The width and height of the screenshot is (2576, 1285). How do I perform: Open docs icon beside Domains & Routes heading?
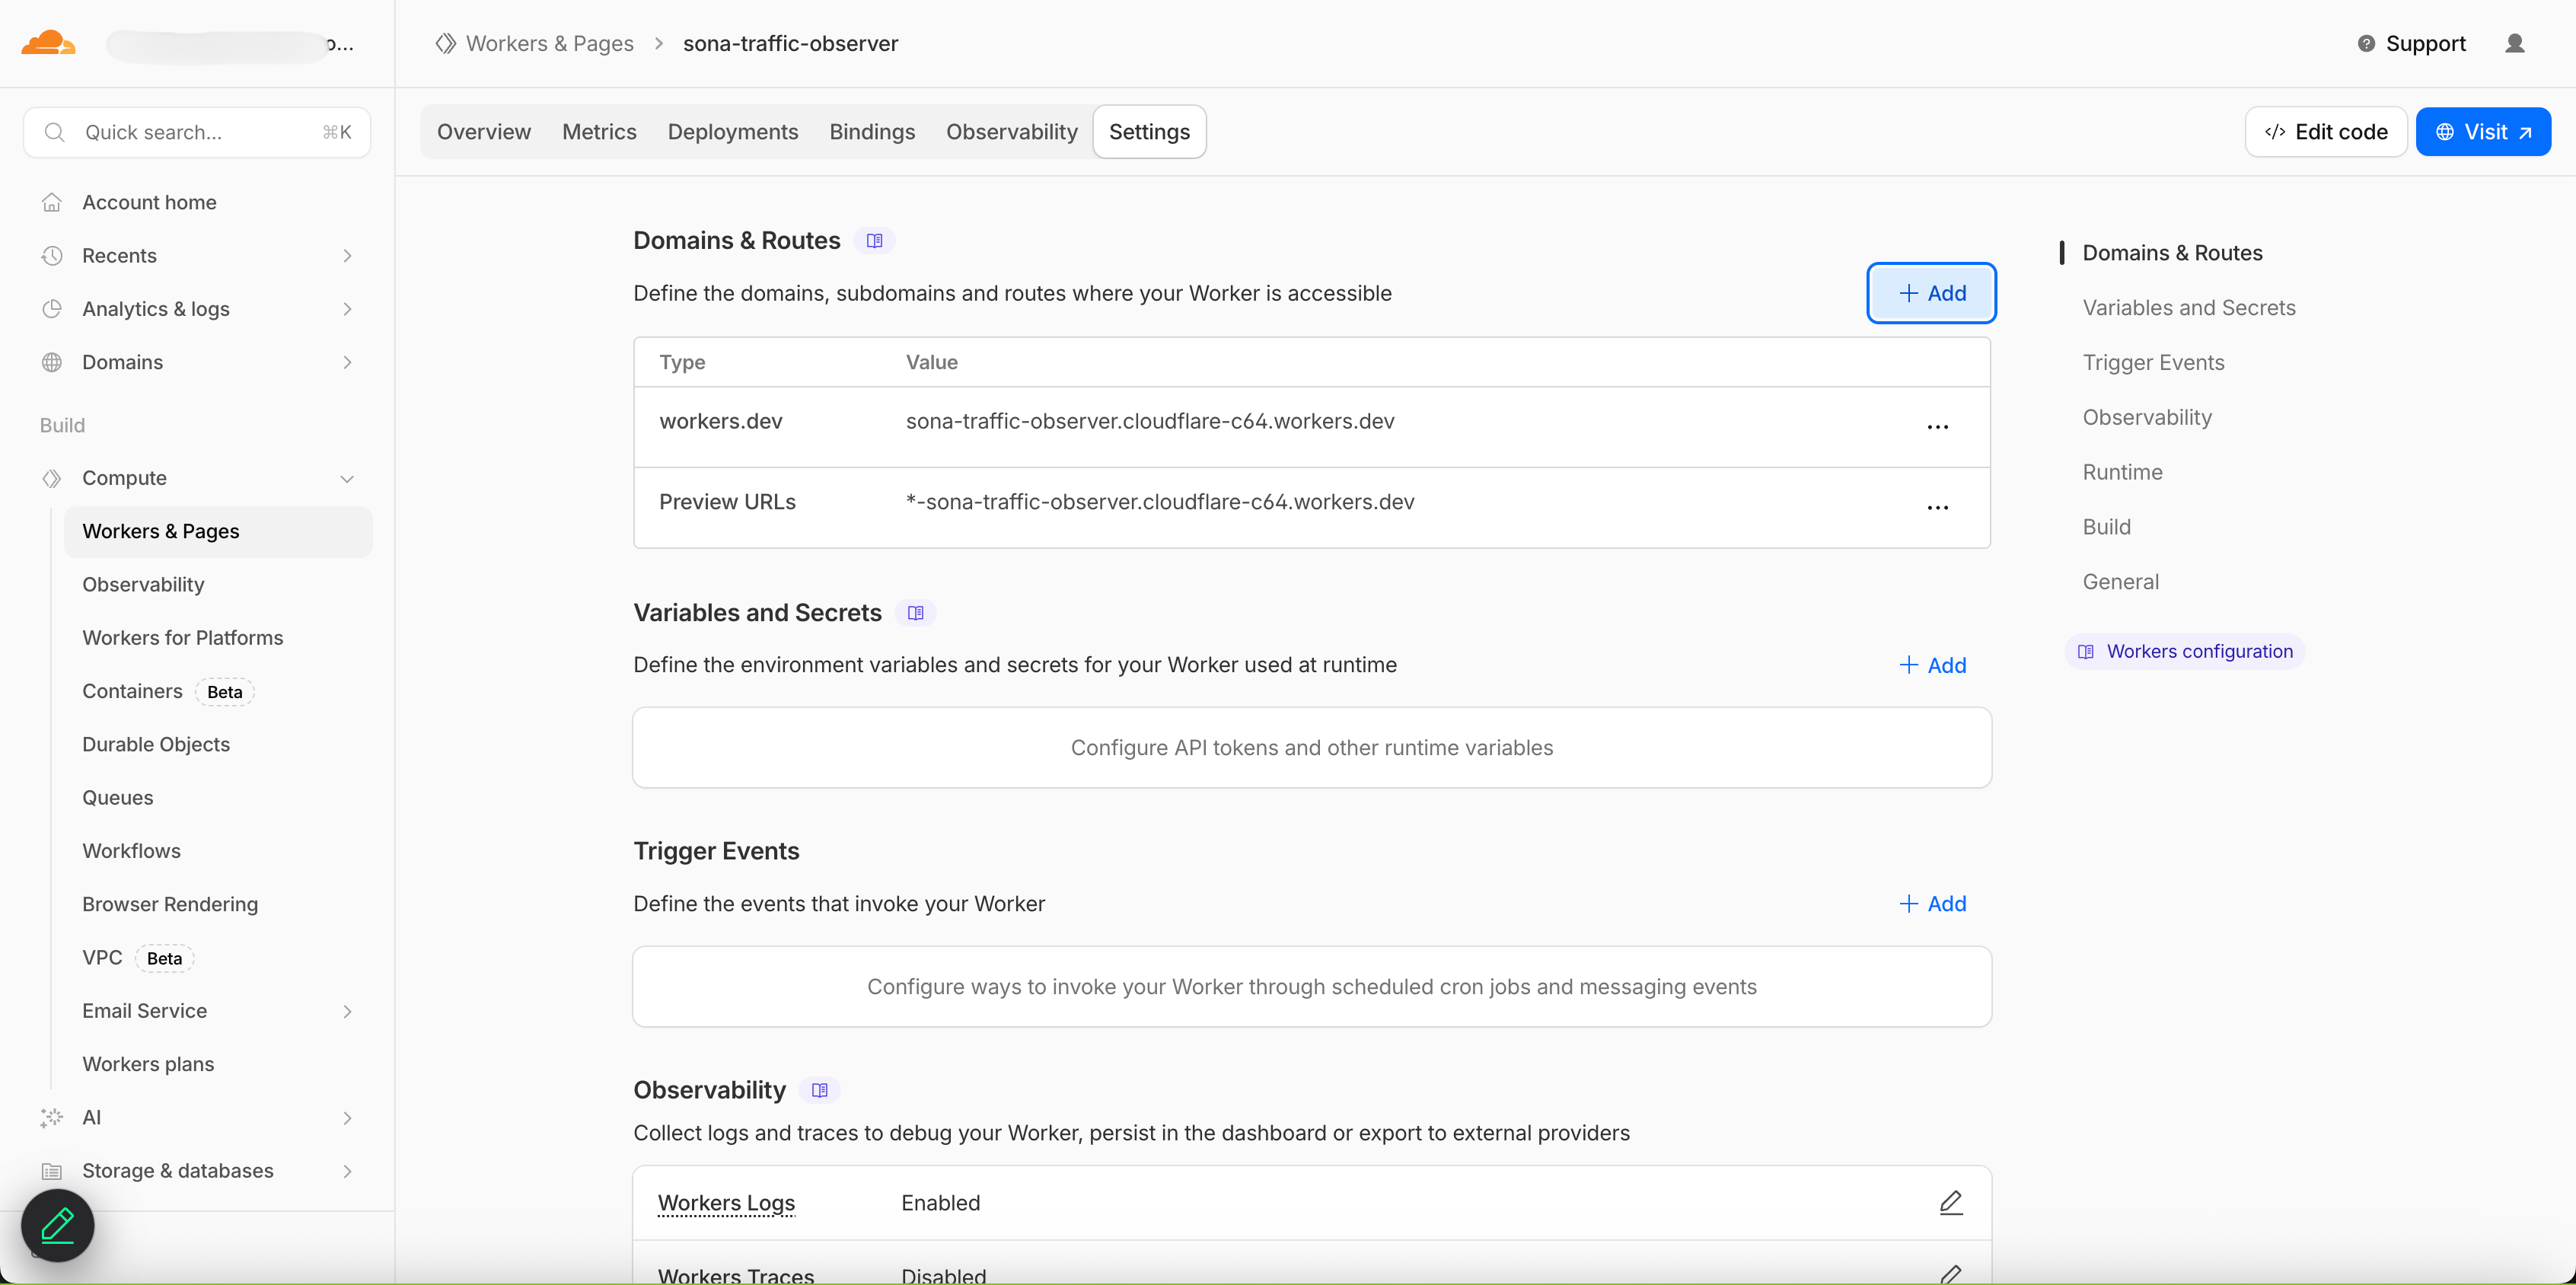pos(875,240)
